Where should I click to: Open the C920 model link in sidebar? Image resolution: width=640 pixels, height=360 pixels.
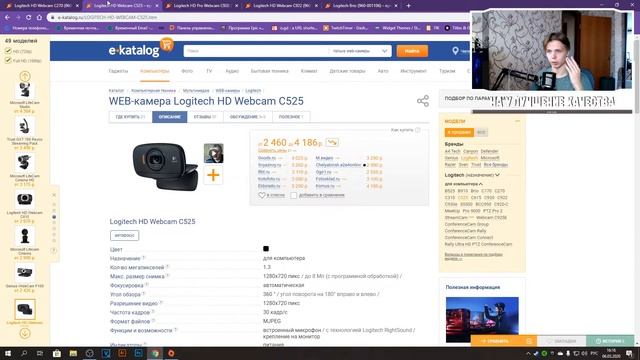click(x=489, y=198)
